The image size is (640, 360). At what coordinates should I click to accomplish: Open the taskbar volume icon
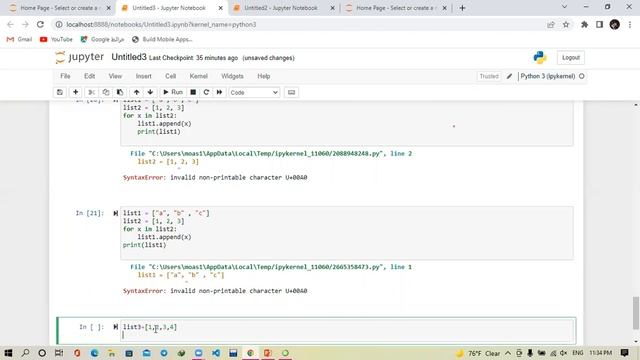coord(564,353)
